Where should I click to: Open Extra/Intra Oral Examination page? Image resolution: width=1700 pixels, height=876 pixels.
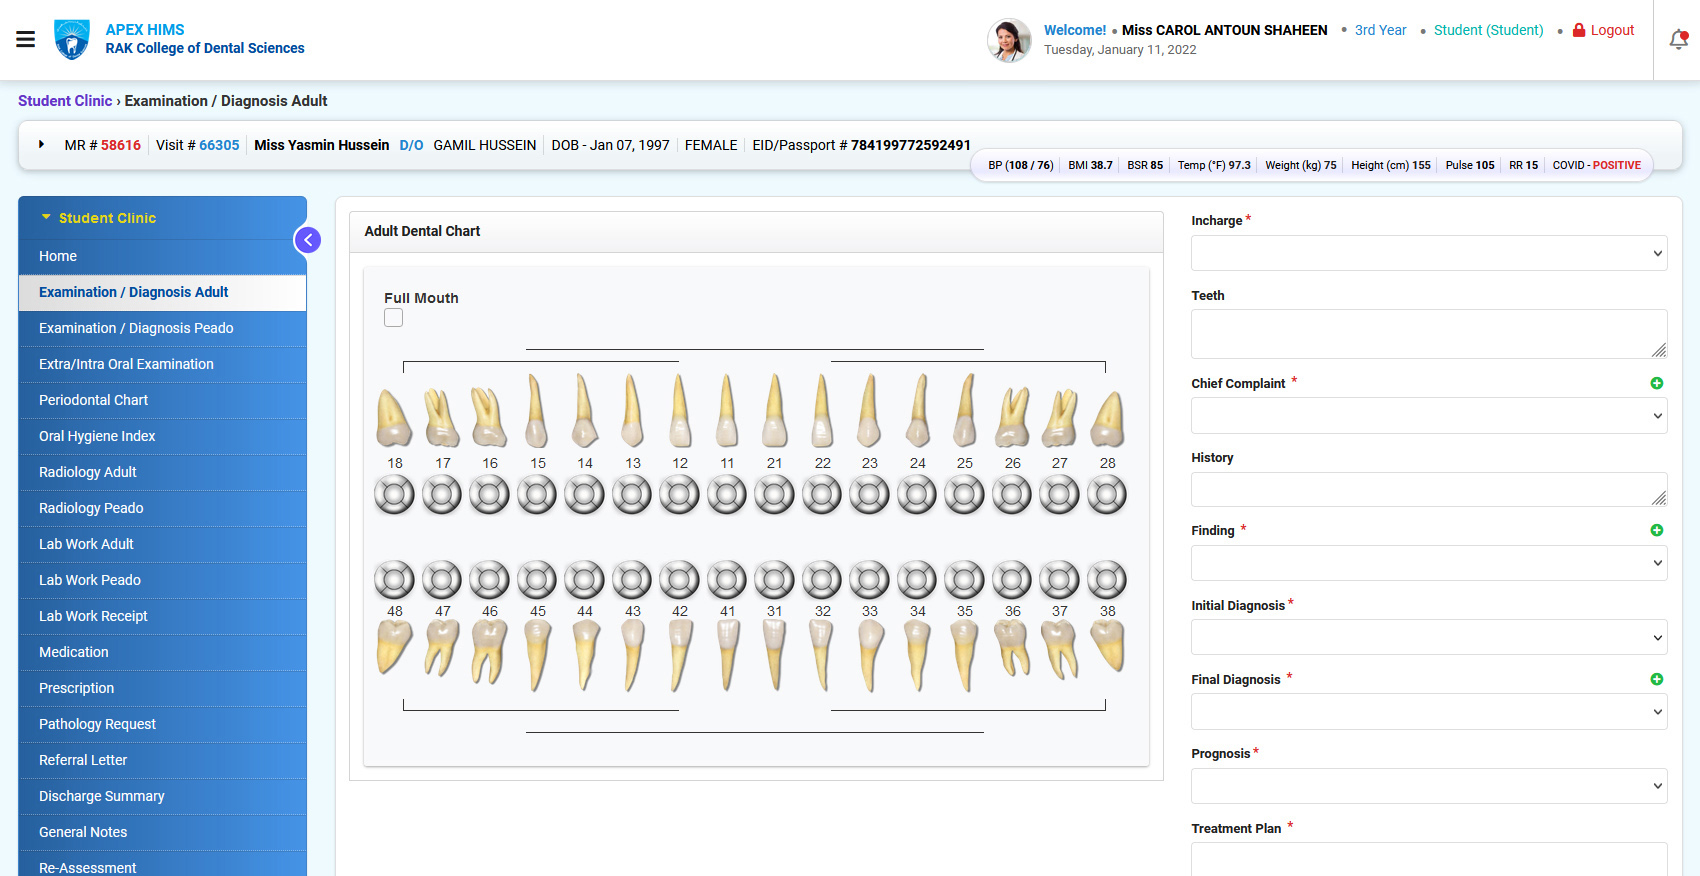[x=162, y=364]
